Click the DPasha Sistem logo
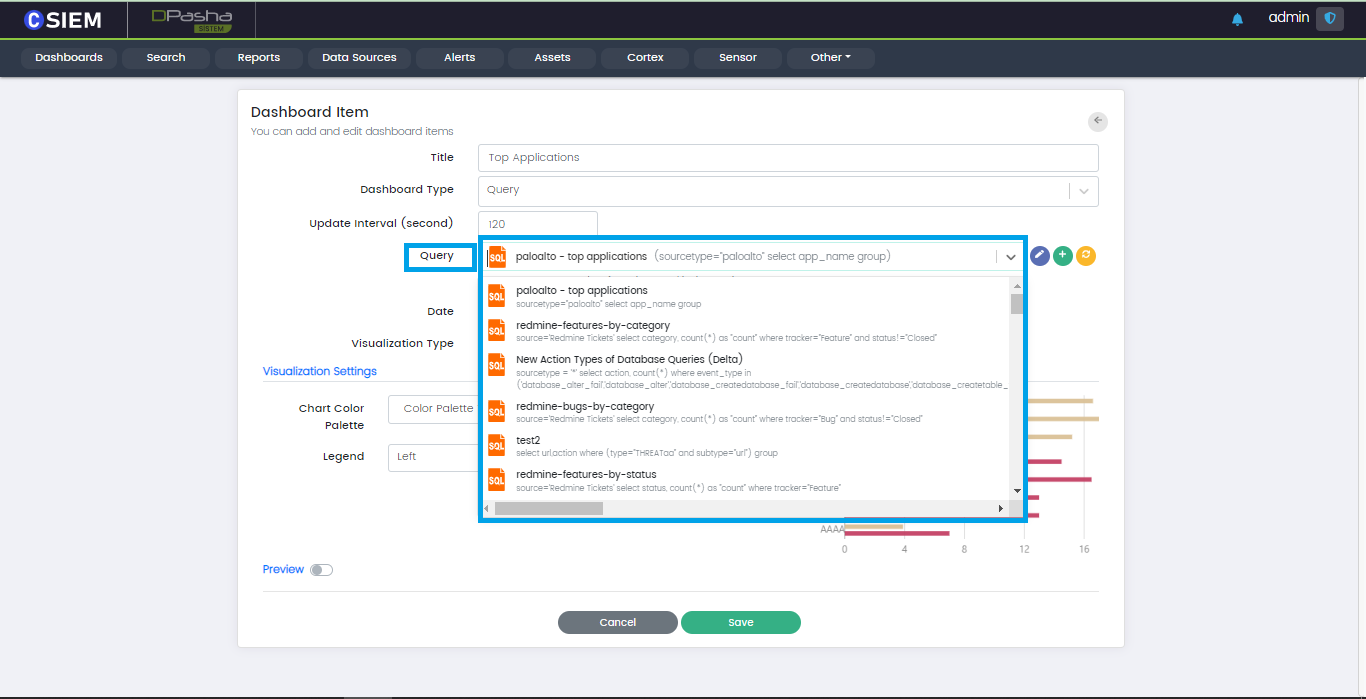Image resolution: width=1366 pixels, height=699 pixels. click(191, 20)
